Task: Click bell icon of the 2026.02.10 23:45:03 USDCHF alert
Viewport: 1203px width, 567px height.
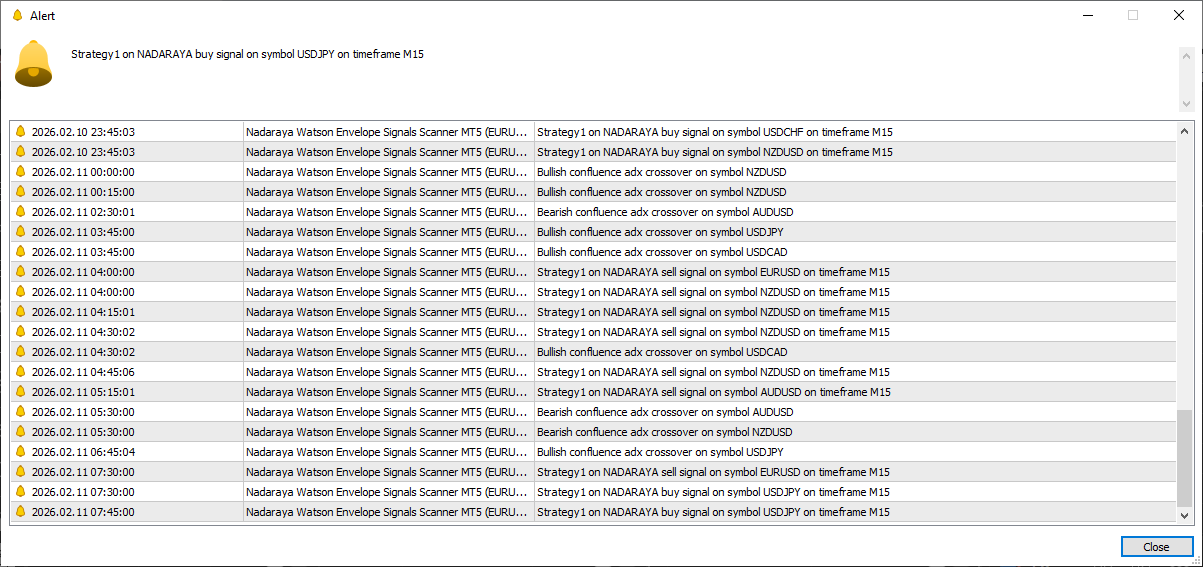Action: tap(19, 132)
